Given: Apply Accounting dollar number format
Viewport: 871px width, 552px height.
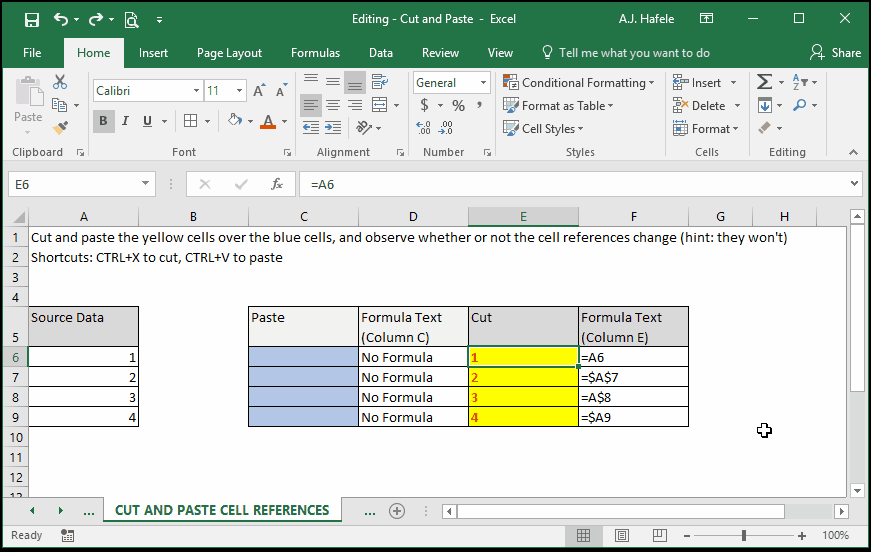Looking at the screenshot, I should [x=424, y=105].
